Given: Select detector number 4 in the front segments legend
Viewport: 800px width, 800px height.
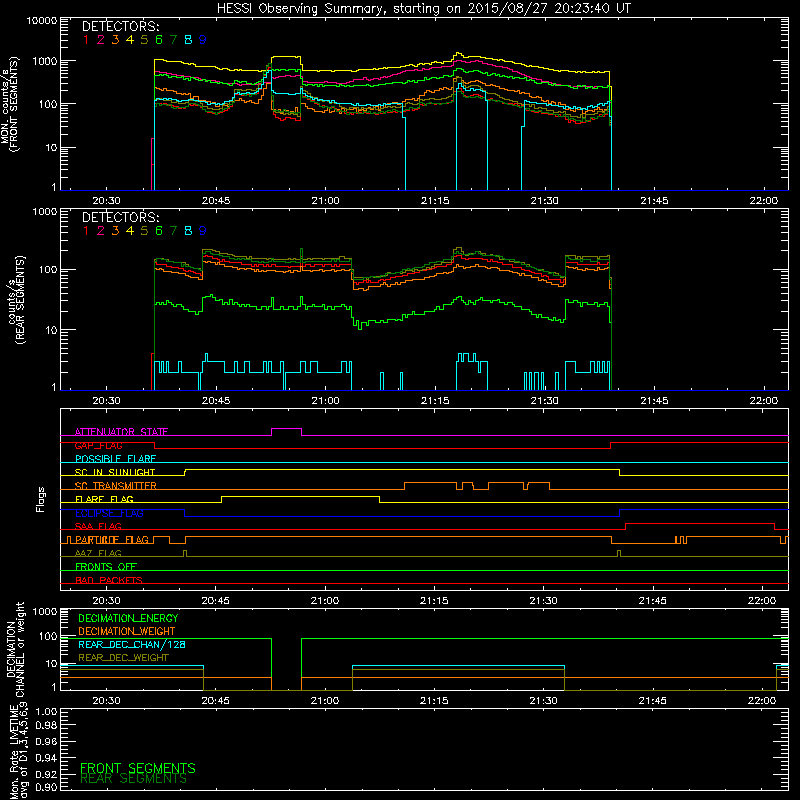Looking at the screenshot, I should pos(130,40).
